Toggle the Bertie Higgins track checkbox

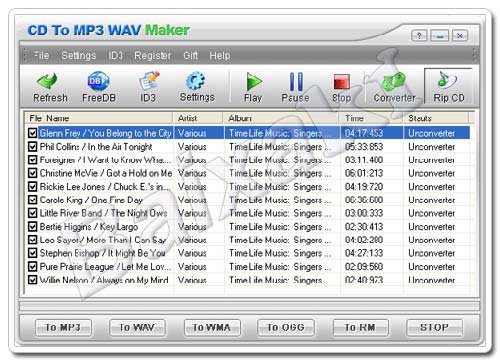(x=32, y=226)
